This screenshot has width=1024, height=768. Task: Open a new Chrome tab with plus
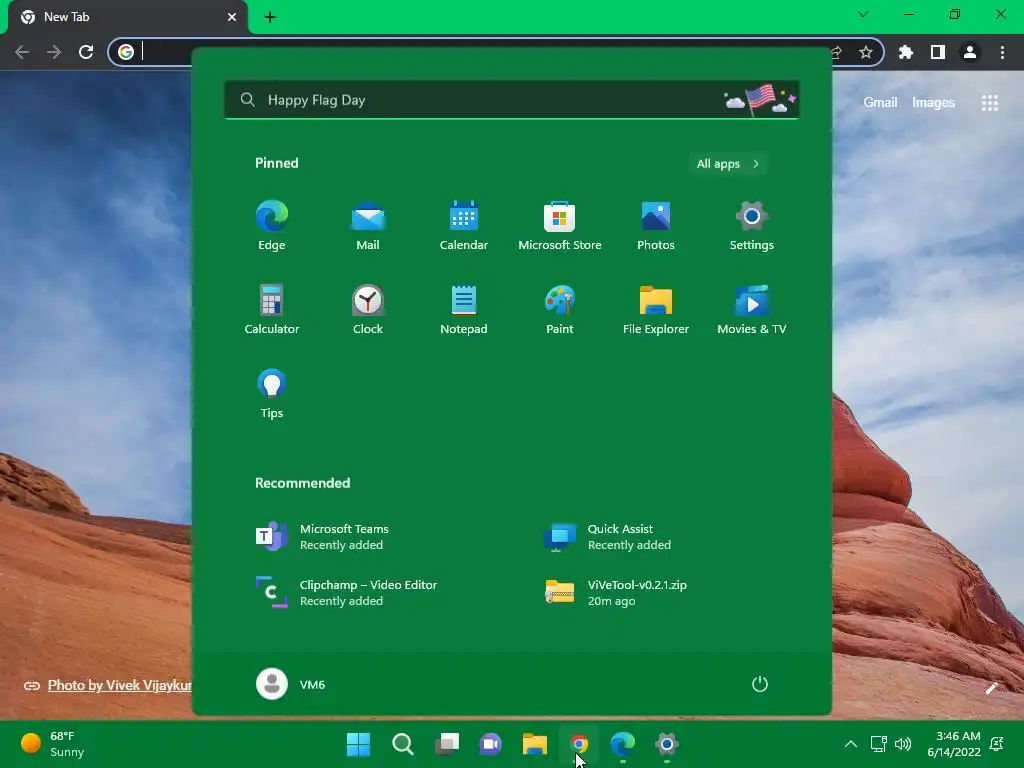[270, 17]
